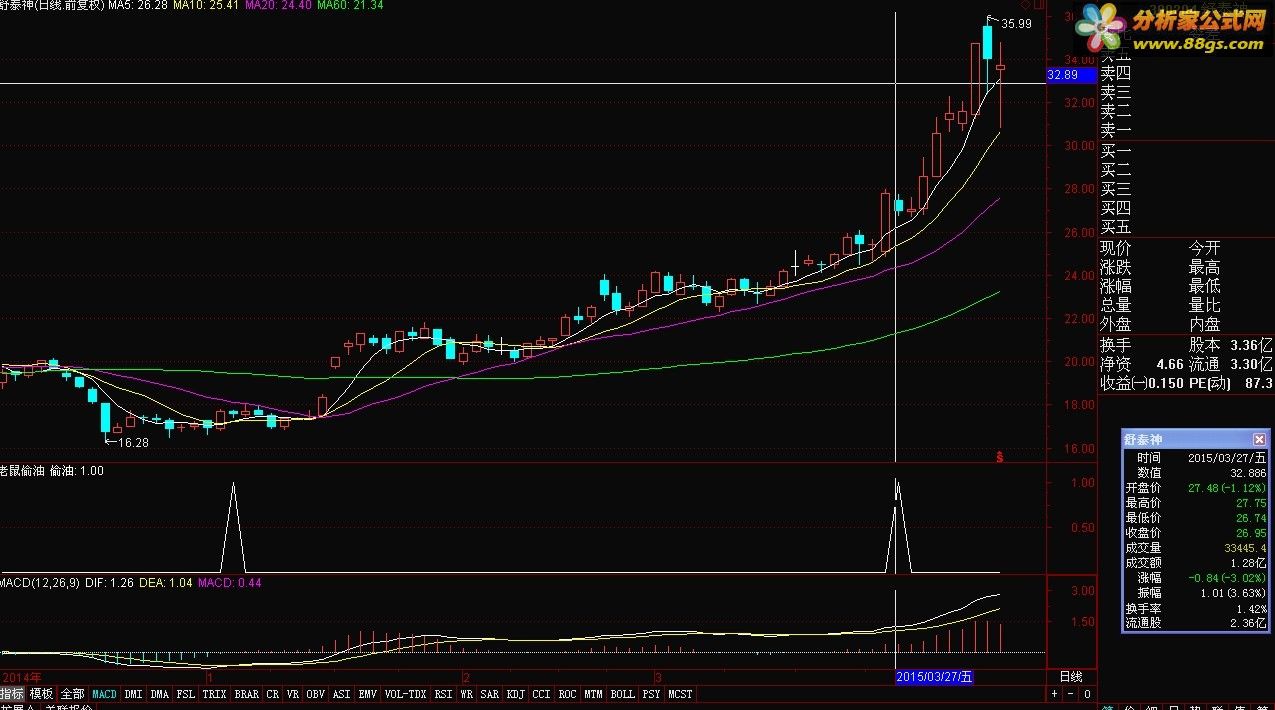1275x710 pixels.
Task: Select the CR indicator tab
Action: pyautogui.click(x=273, y=693)
